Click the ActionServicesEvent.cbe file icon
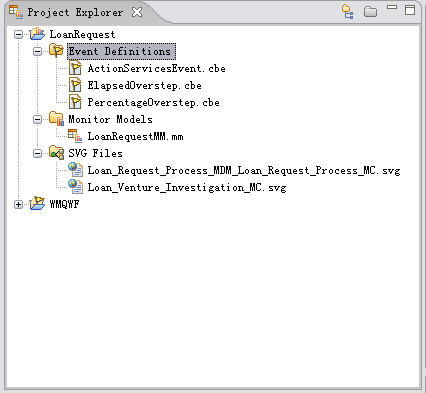 (75, 68)
